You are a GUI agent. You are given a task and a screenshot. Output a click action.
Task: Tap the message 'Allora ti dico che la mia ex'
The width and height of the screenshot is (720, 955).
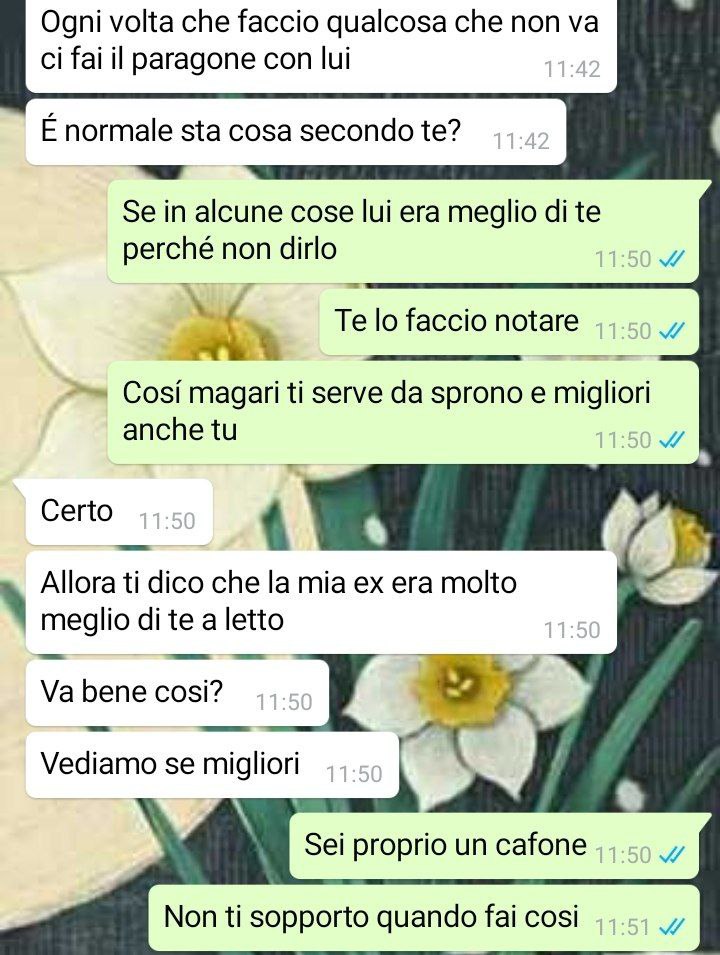tap(321, 602)
